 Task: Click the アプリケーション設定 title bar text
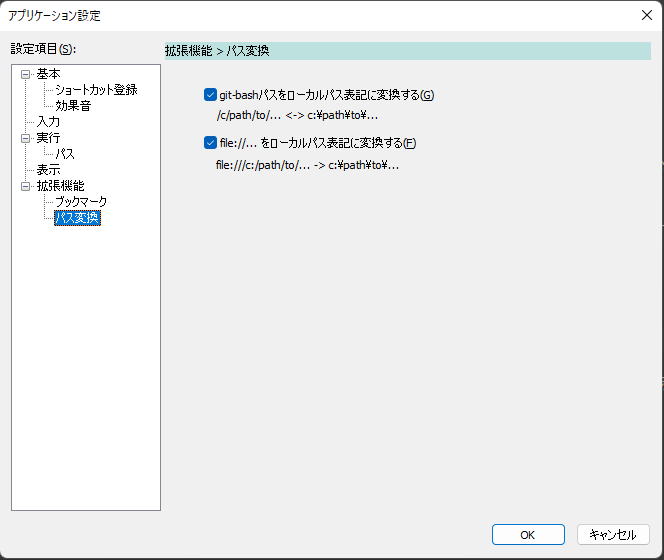tap(55, 16)
